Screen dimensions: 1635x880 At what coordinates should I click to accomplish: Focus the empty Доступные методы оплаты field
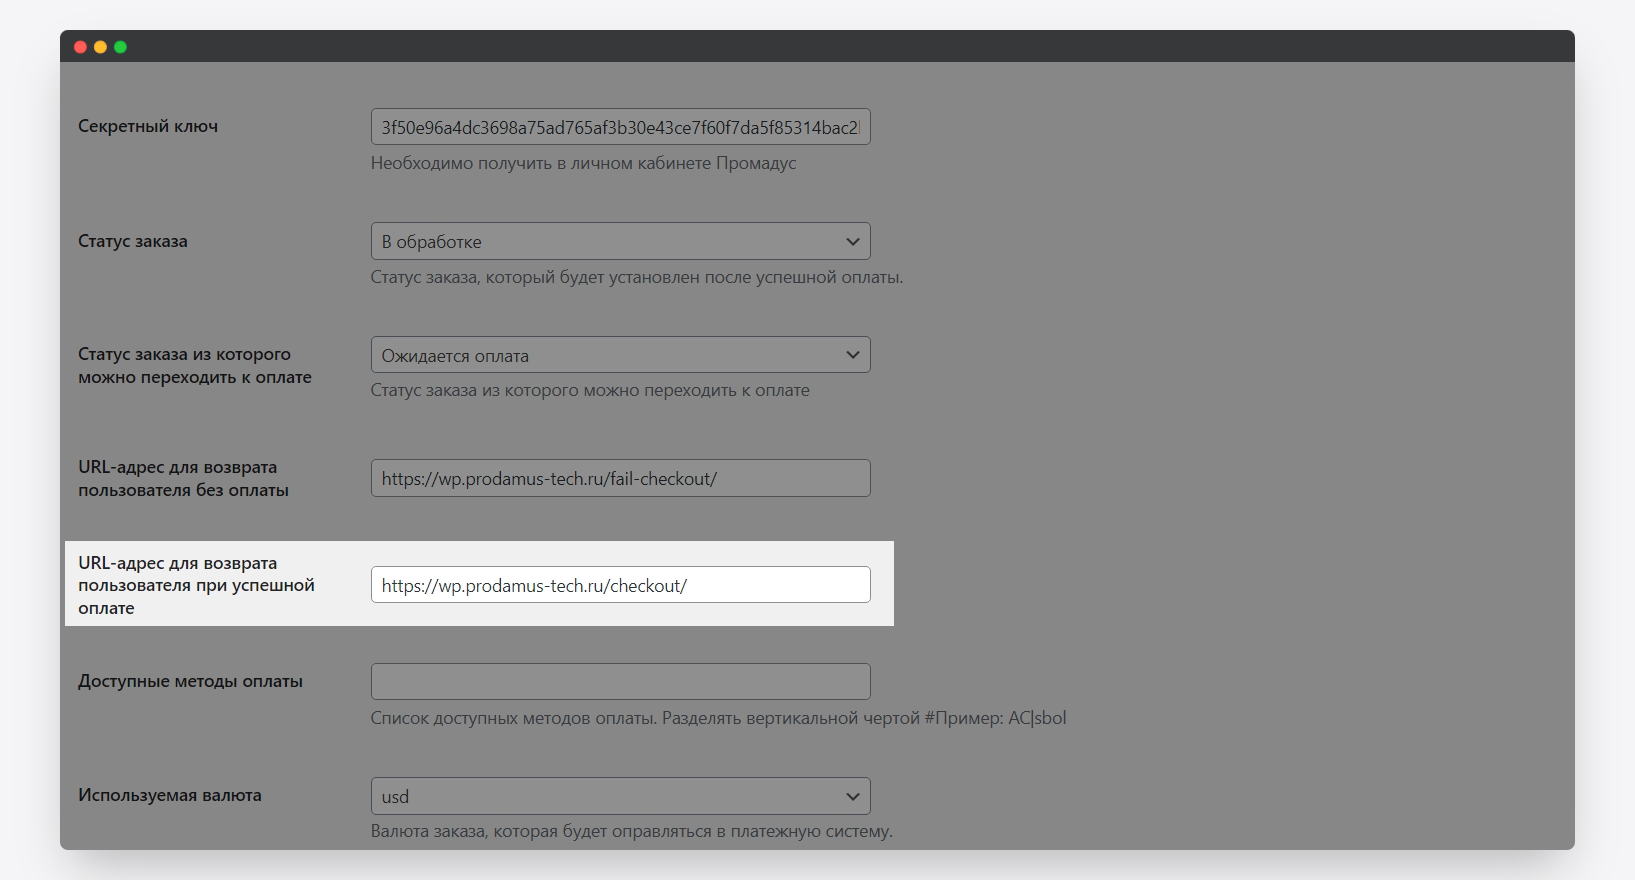(x=620, y=681)
